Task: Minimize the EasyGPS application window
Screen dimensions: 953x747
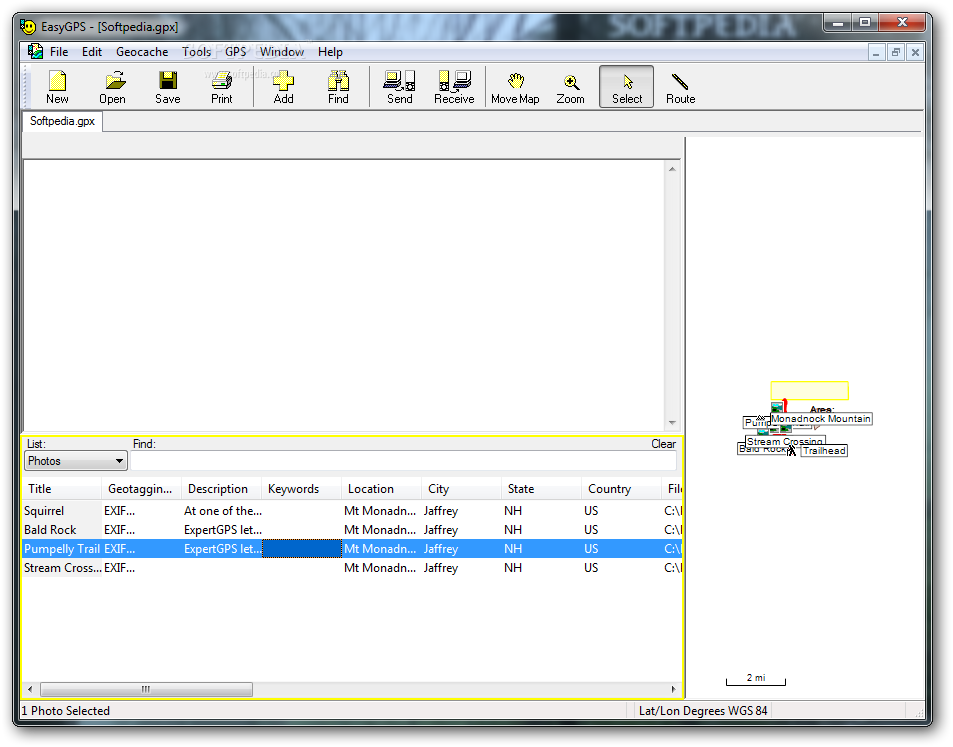Action: click(x=838, y=22)
